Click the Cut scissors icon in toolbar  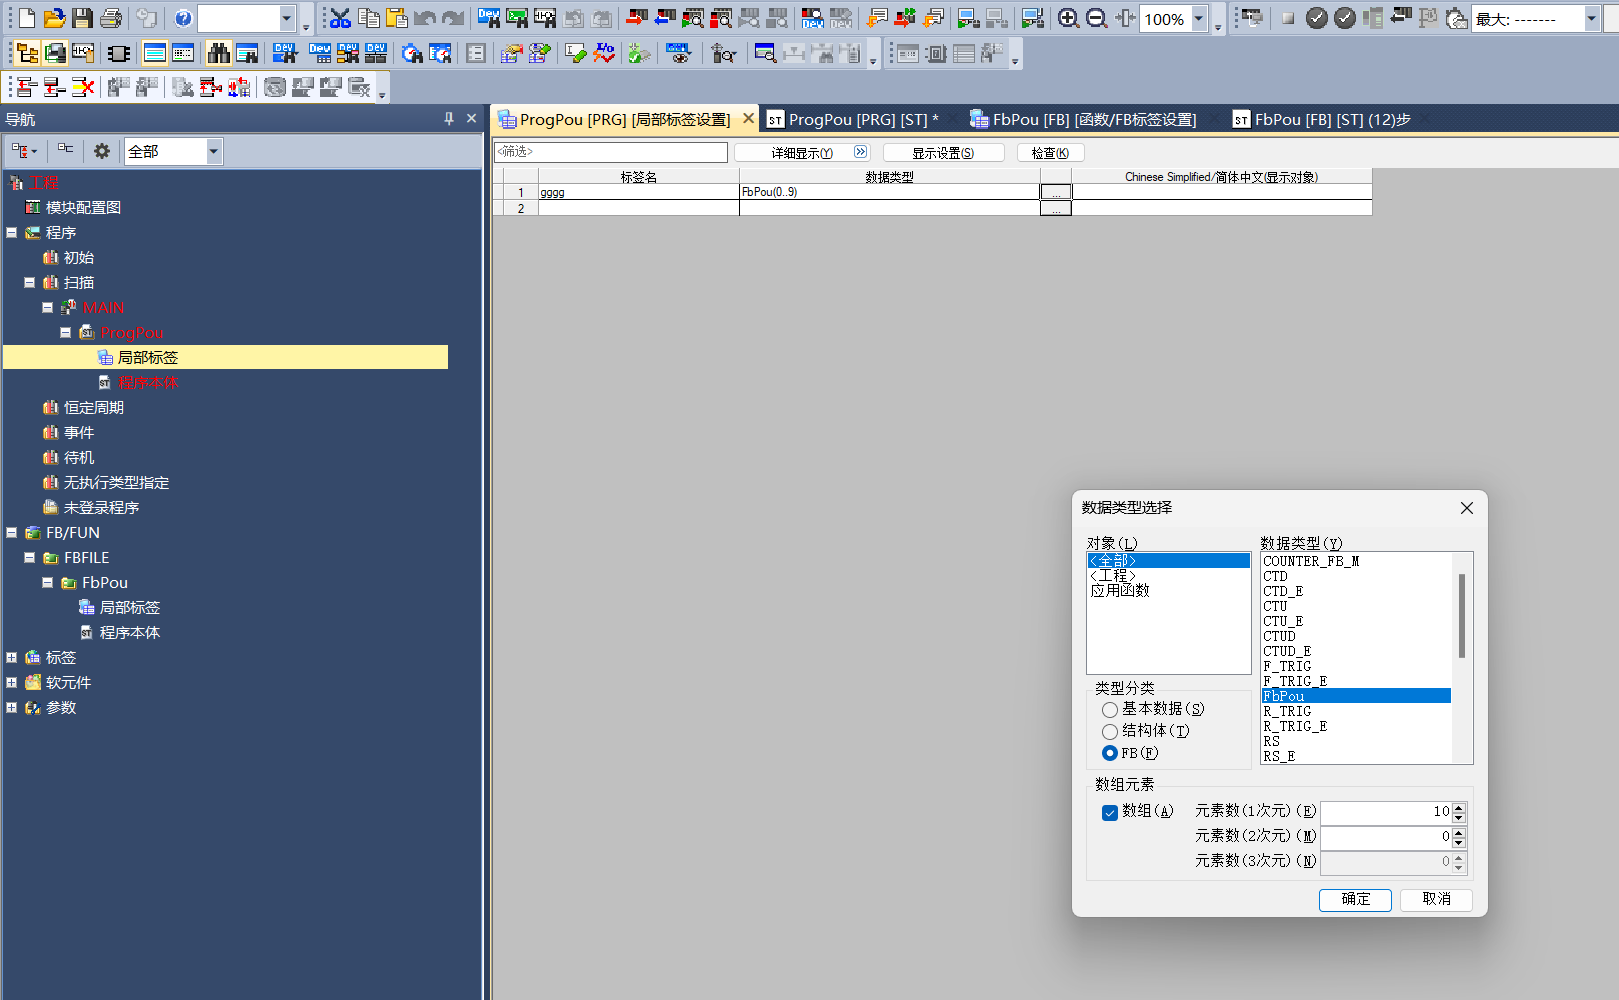[x=340, y=18]
